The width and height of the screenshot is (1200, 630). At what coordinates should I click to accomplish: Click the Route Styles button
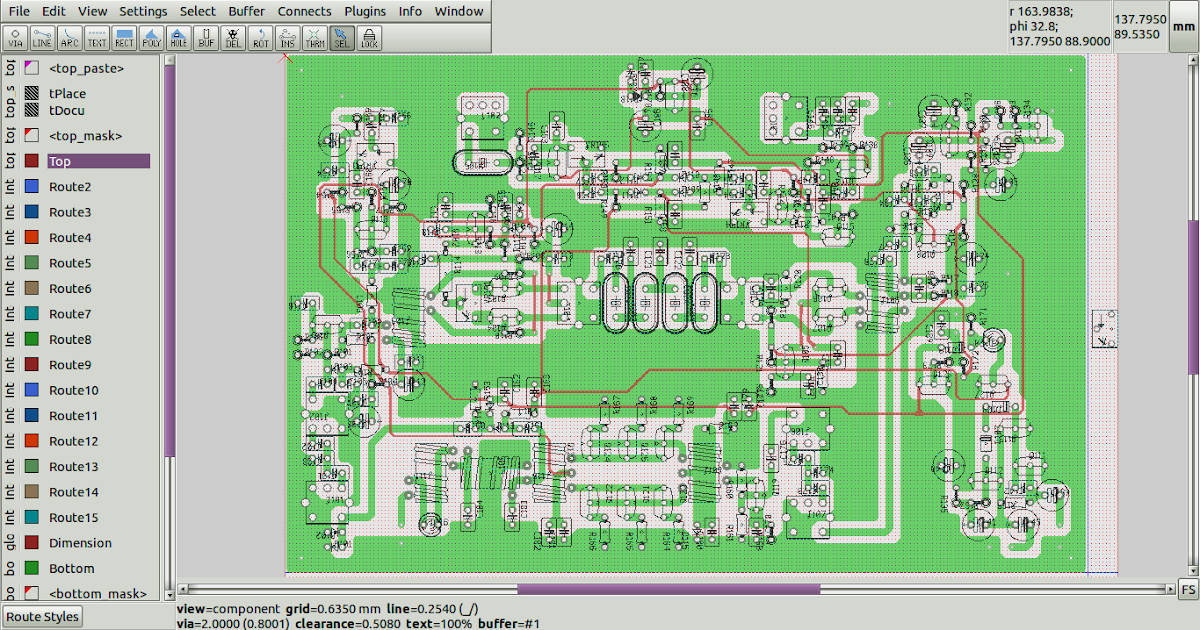coord(42,617)
